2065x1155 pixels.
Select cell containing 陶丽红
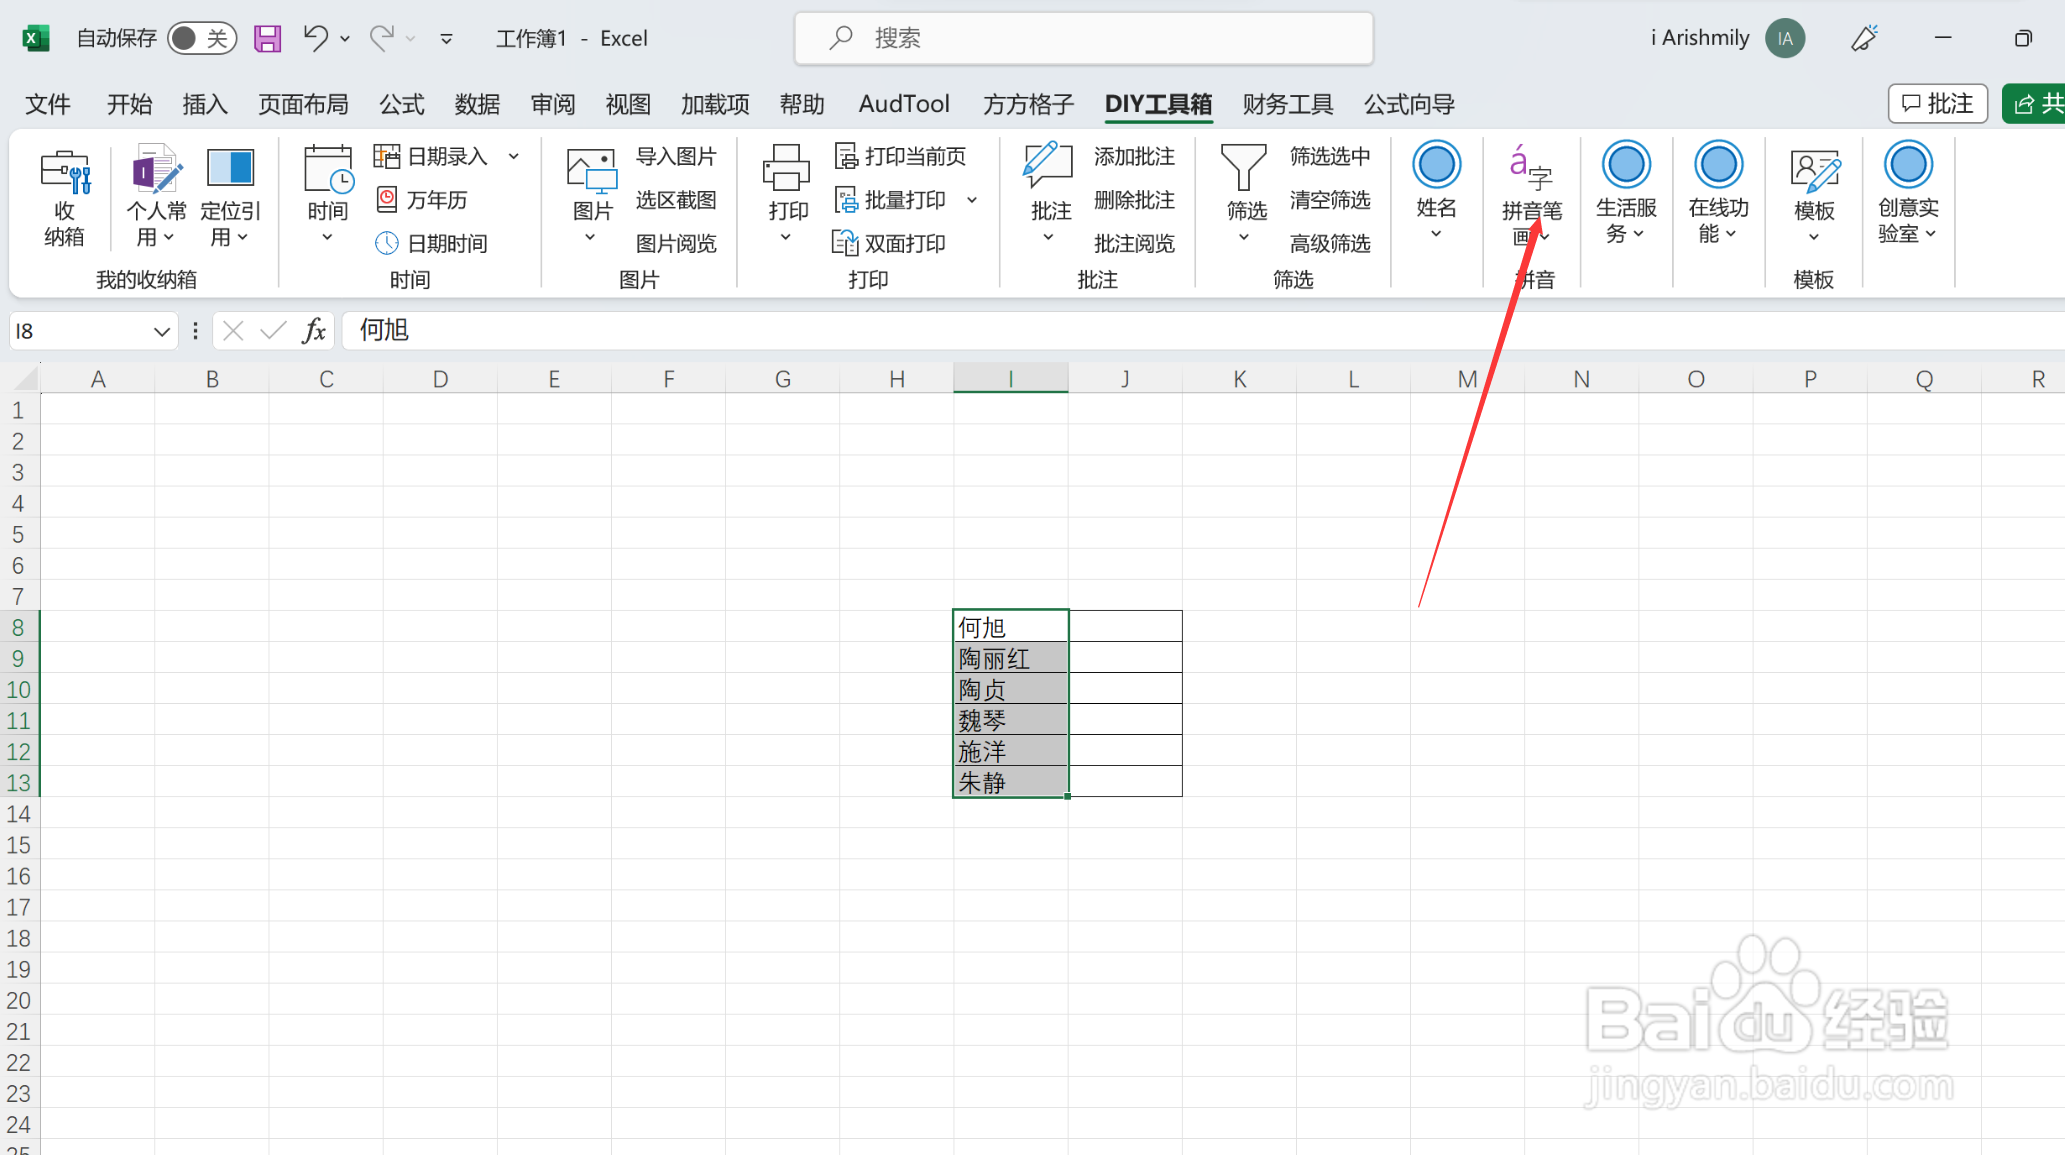pyautogui.click(x=1010, y=659)
